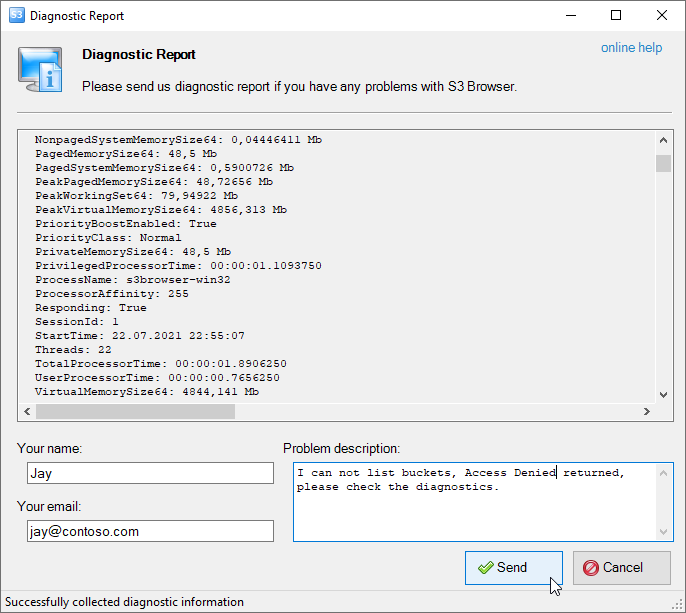This screenshot has height=613, width=686.
Task: Click the 'SessionId: 1' line
Action: pos(77,322)
